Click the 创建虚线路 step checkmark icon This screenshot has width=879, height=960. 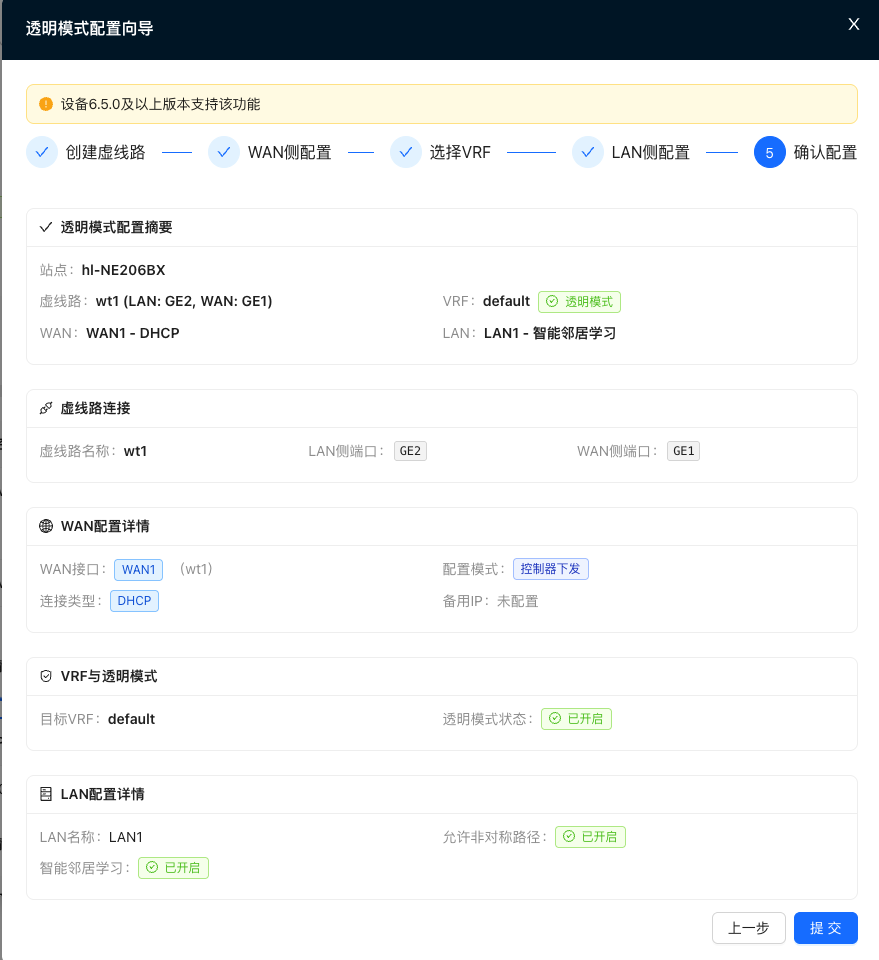pos(42,152)
